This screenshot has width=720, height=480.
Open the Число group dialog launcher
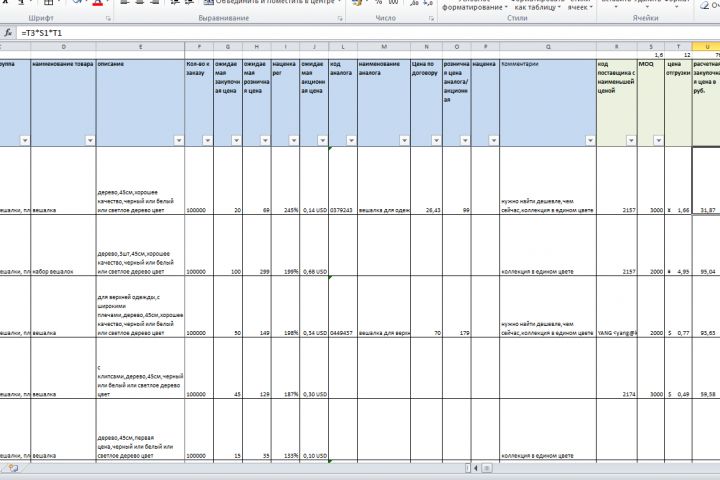[x=432, y=19]
